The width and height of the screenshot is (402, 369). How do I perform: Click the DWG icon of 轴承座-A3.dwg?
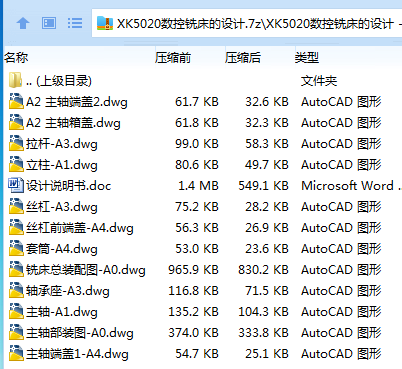click(x=16, y=291)
